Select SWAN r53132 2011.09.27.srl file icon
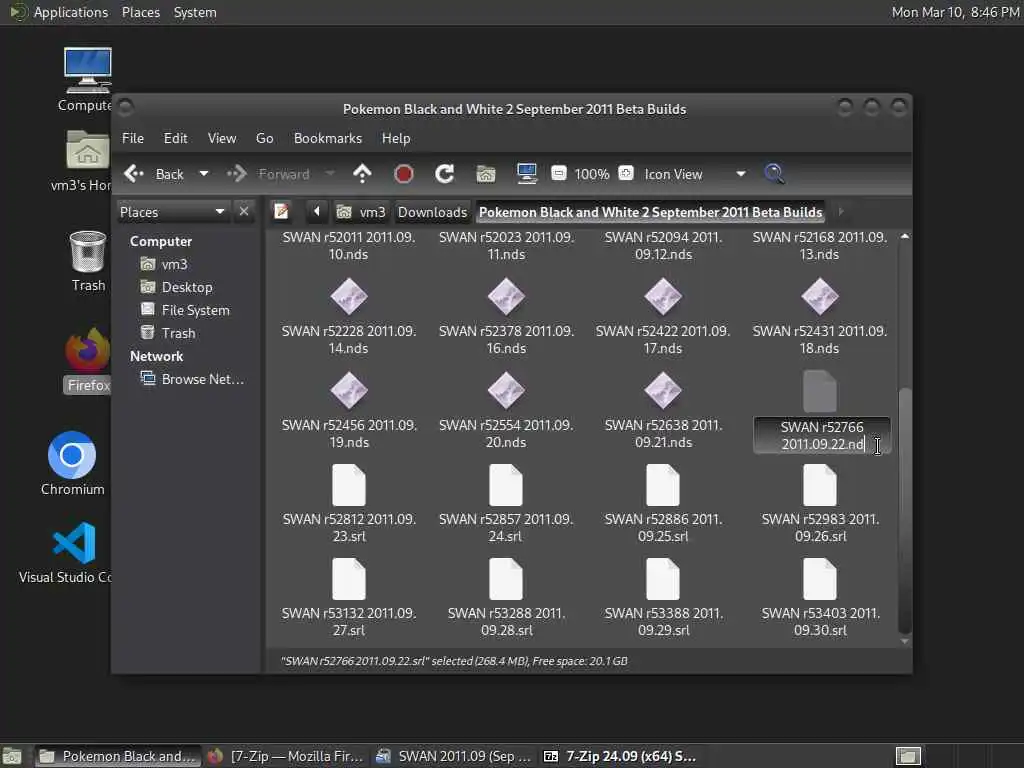Viewport: 1024px width, 768px height. click(x=349, y=579)
